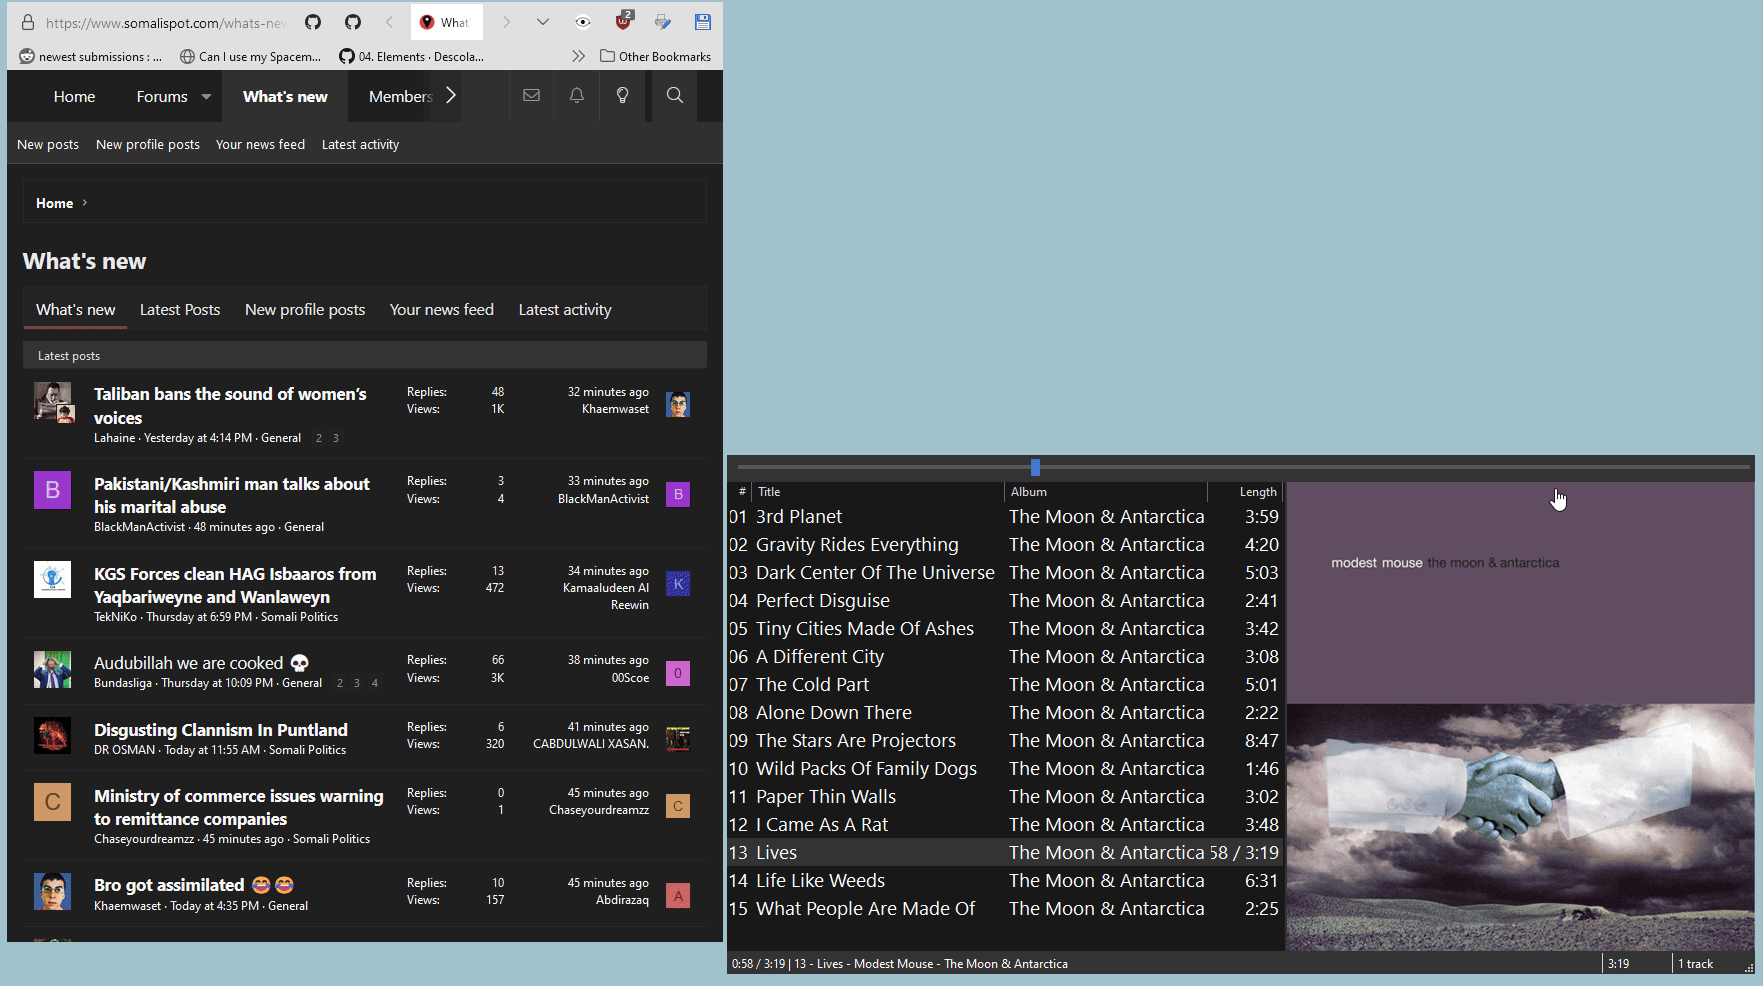This screenshot has width=1763, height=986.
Task: Open thread 'Taliban bans the sound of women's voices'
Action: point(230,406)
